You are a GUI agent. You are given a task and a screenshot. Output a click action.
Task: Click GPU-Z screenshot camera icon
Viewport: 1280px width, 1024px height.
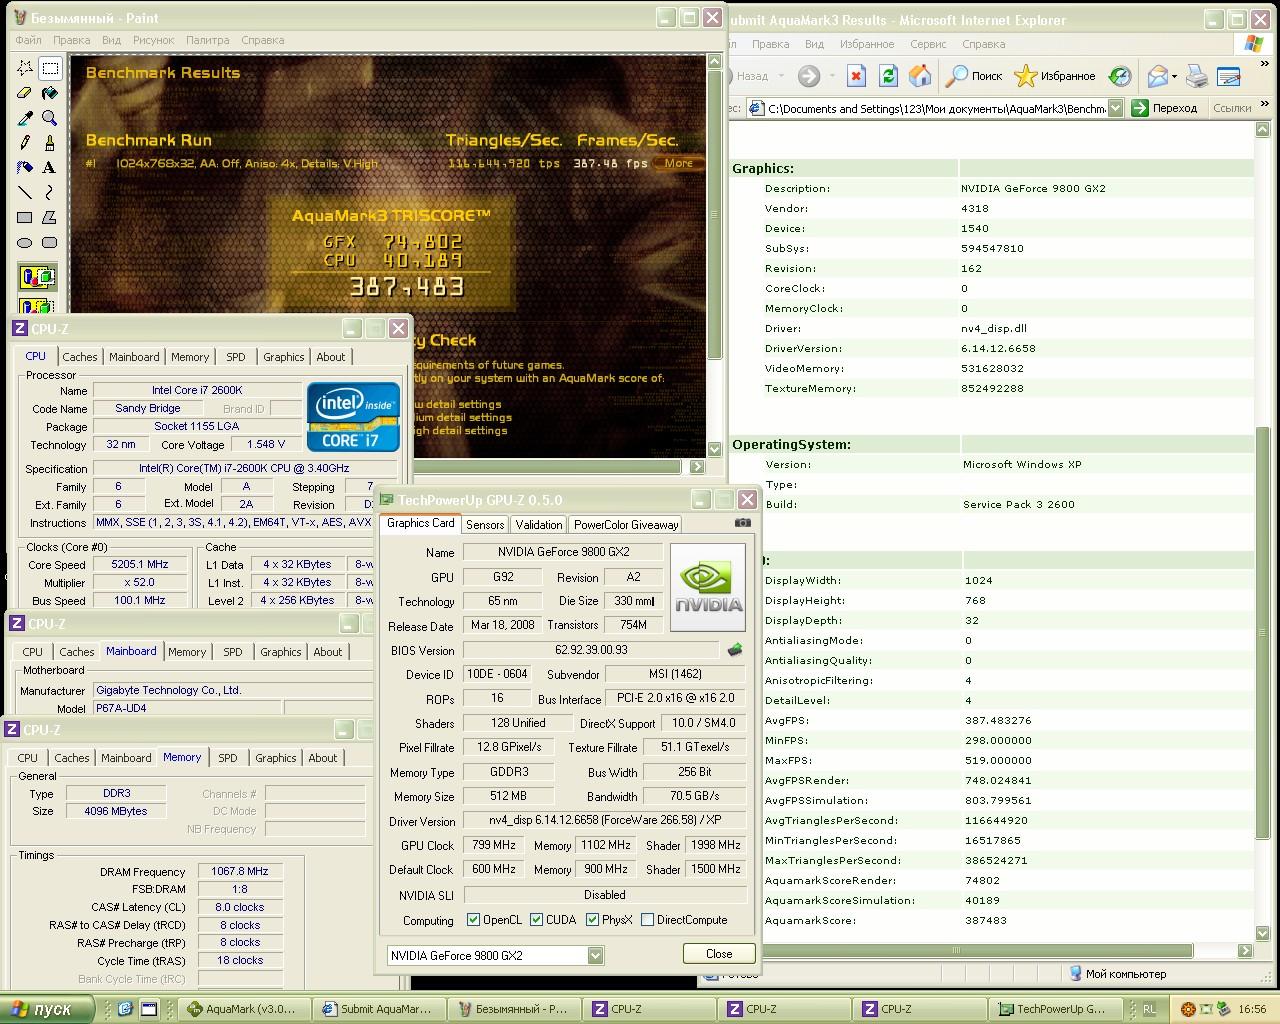coord(743,523)
